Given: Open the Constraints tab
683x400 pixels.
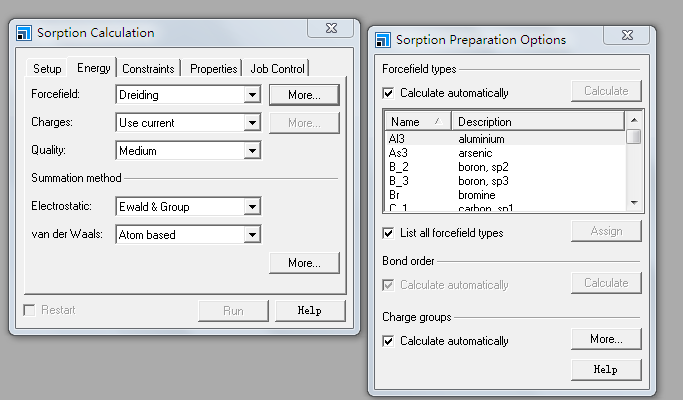Looking at the screenshot, I should pos(148,69).
